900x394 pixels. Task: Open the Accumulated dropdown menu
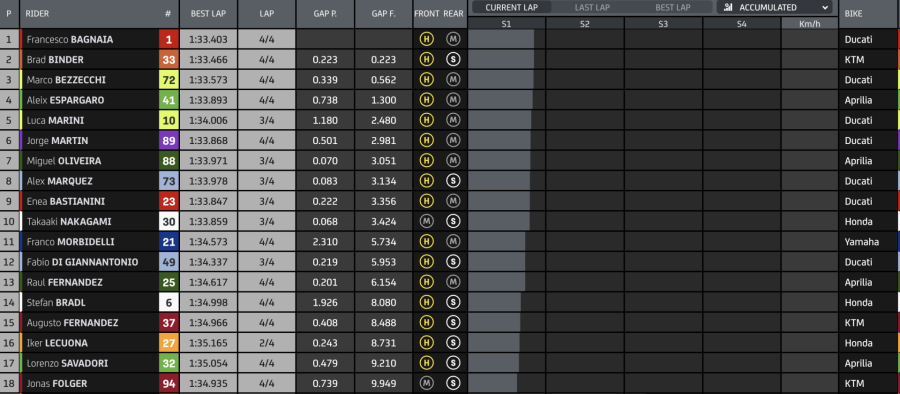pyautogui.click(x=775, y=7)
